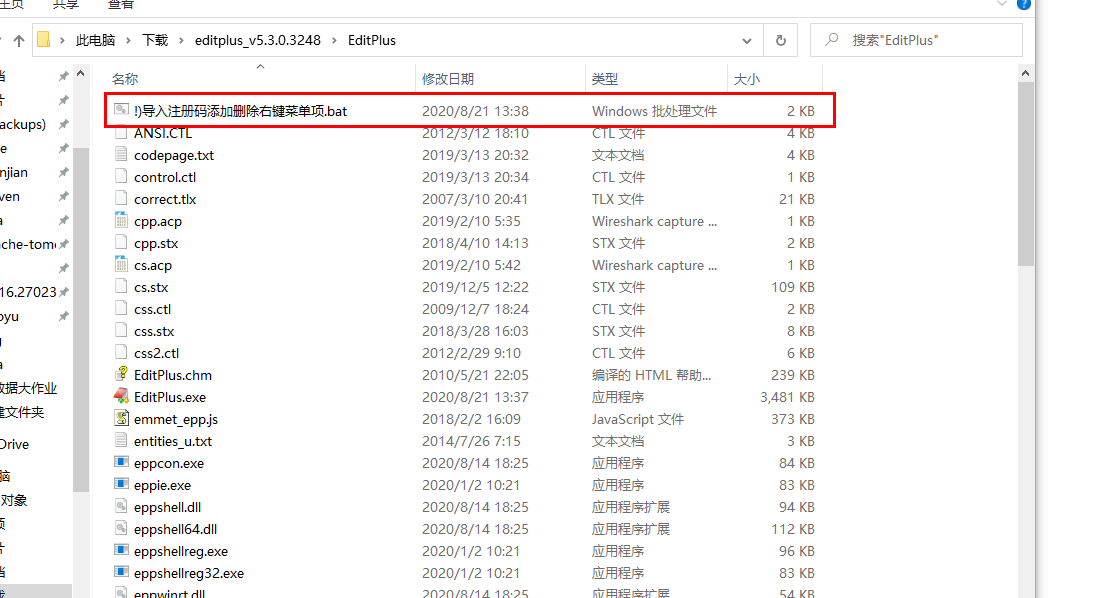Viewport: 1101px width, 598px height.
Task: Click the eppshell.dll file icon
Action: 121,507
